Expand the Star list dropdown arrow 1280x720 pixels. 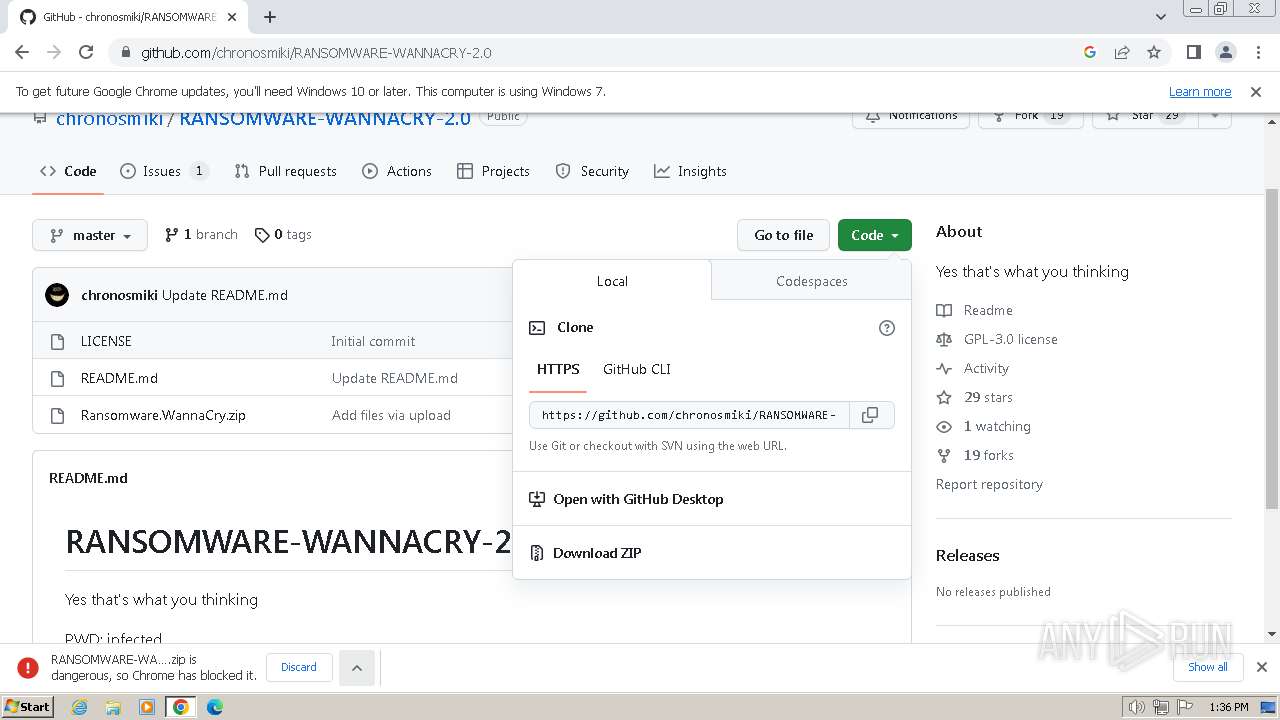(1215, 117)
